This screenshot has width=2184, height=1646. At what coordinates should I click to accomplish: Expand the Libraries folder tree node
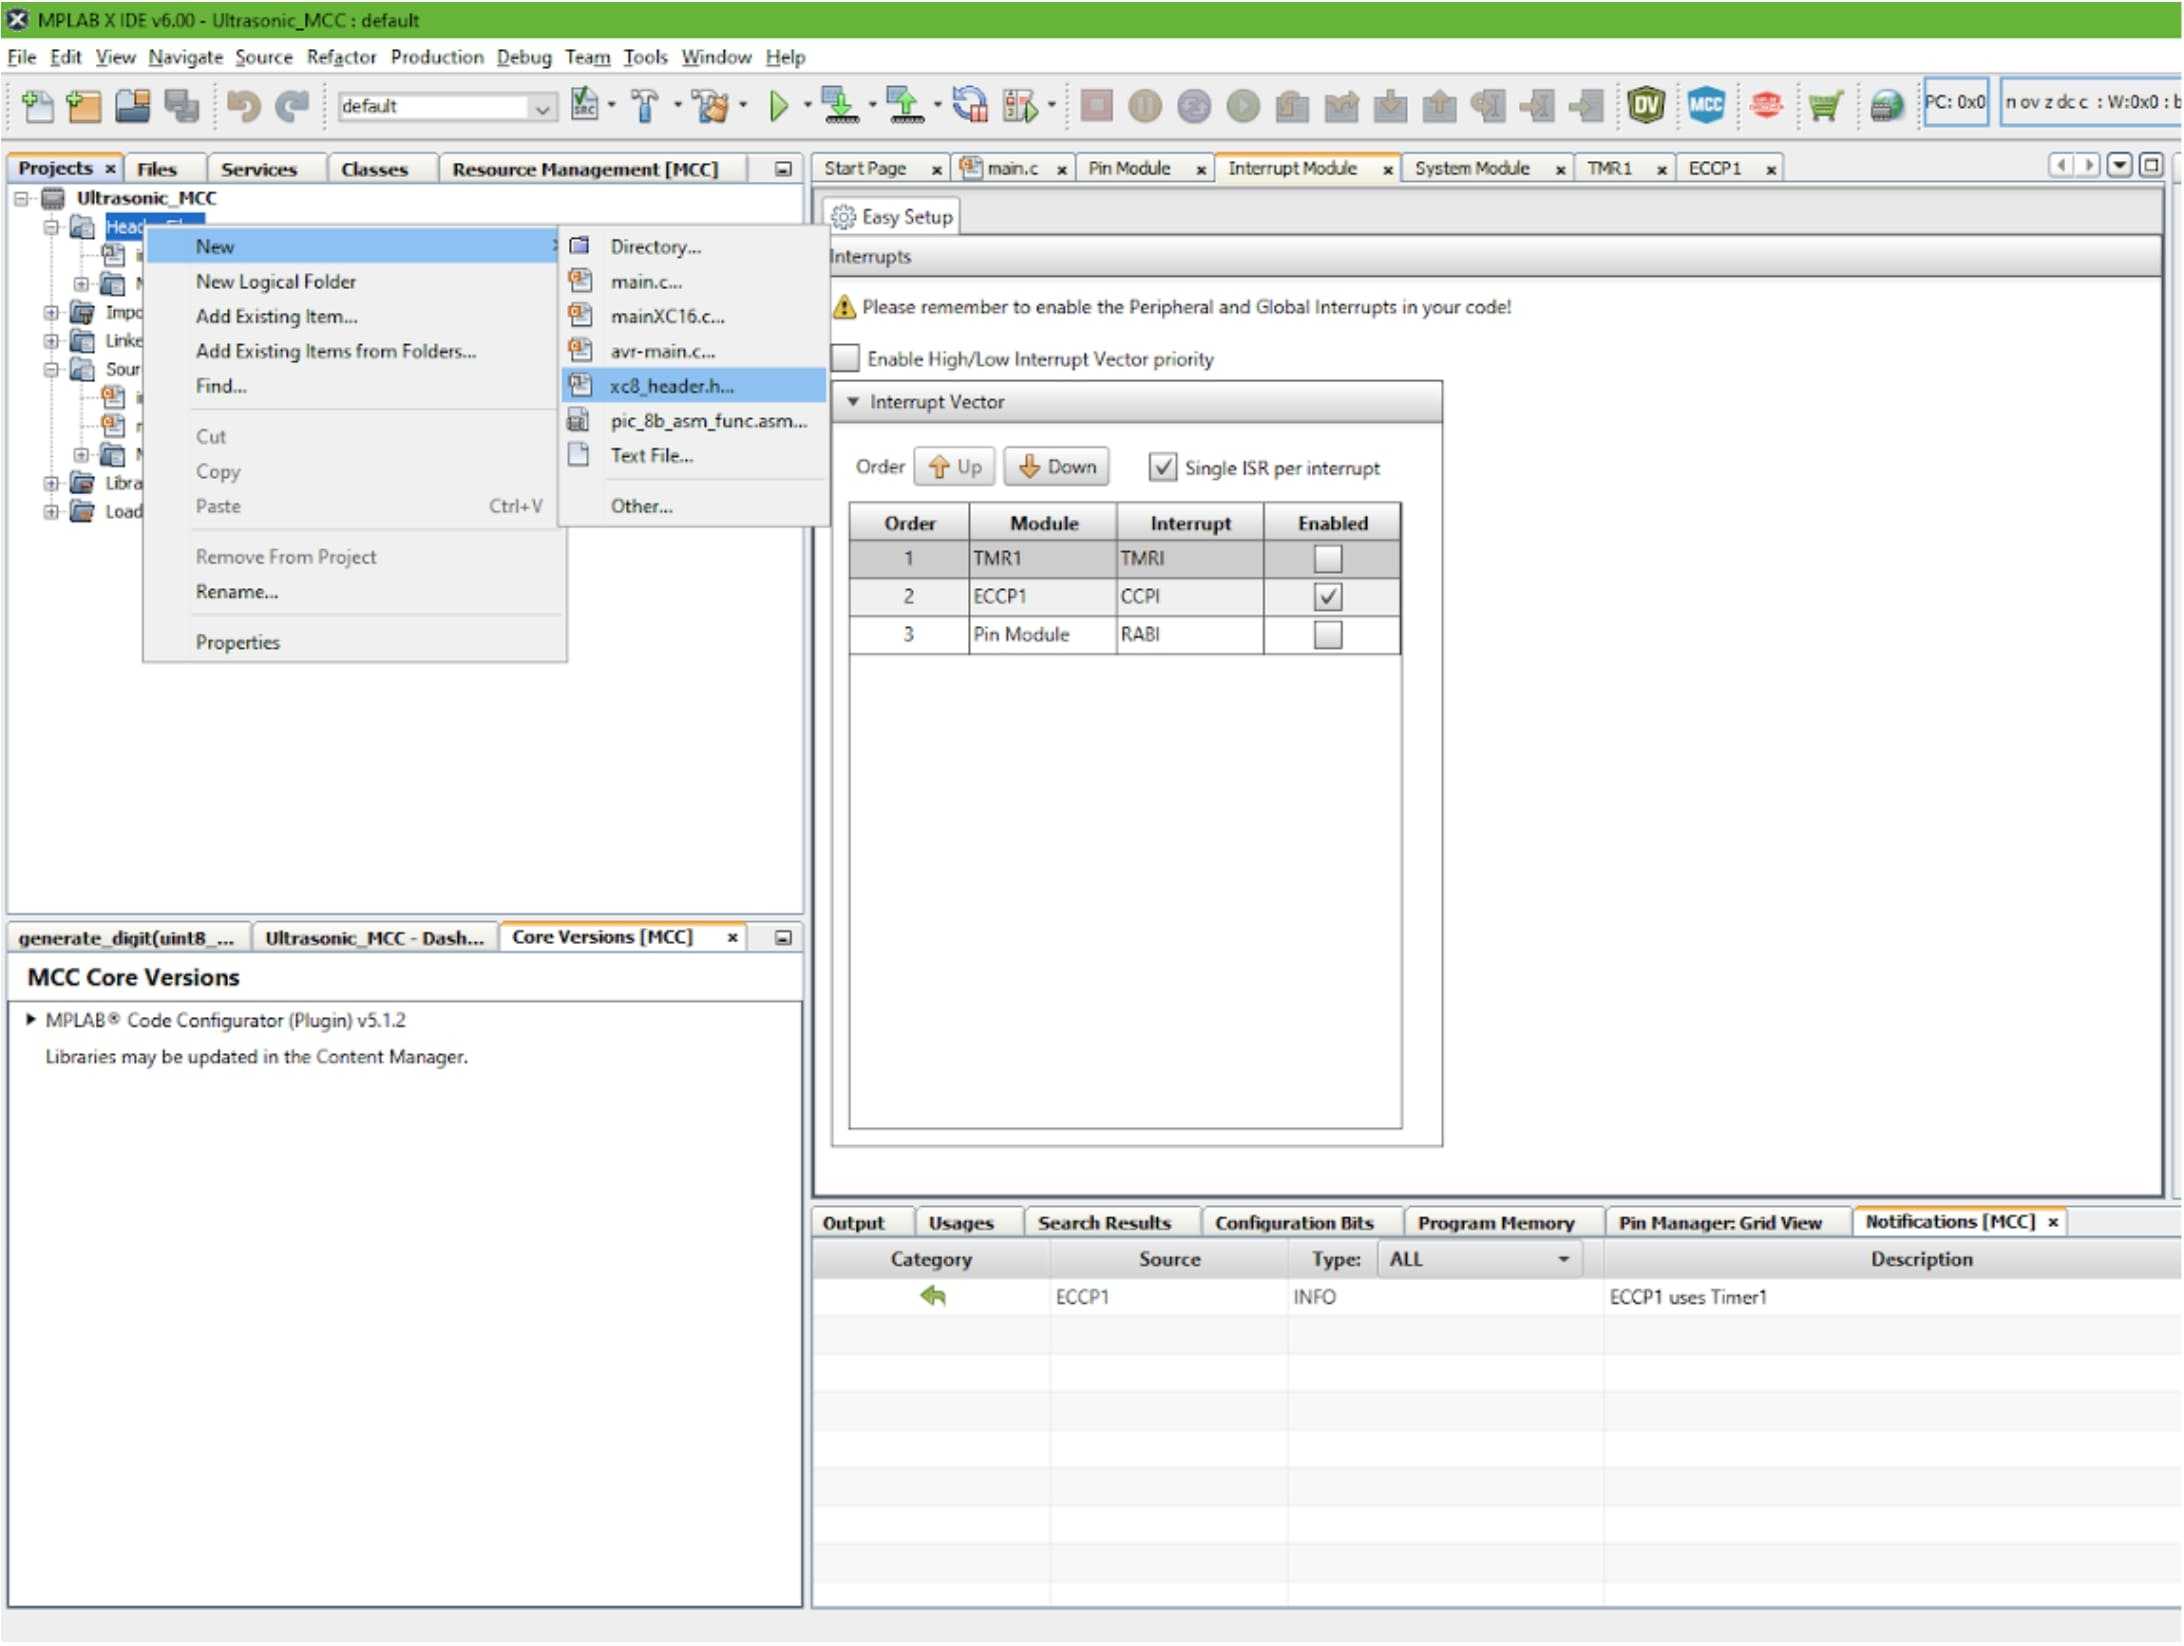50,484
